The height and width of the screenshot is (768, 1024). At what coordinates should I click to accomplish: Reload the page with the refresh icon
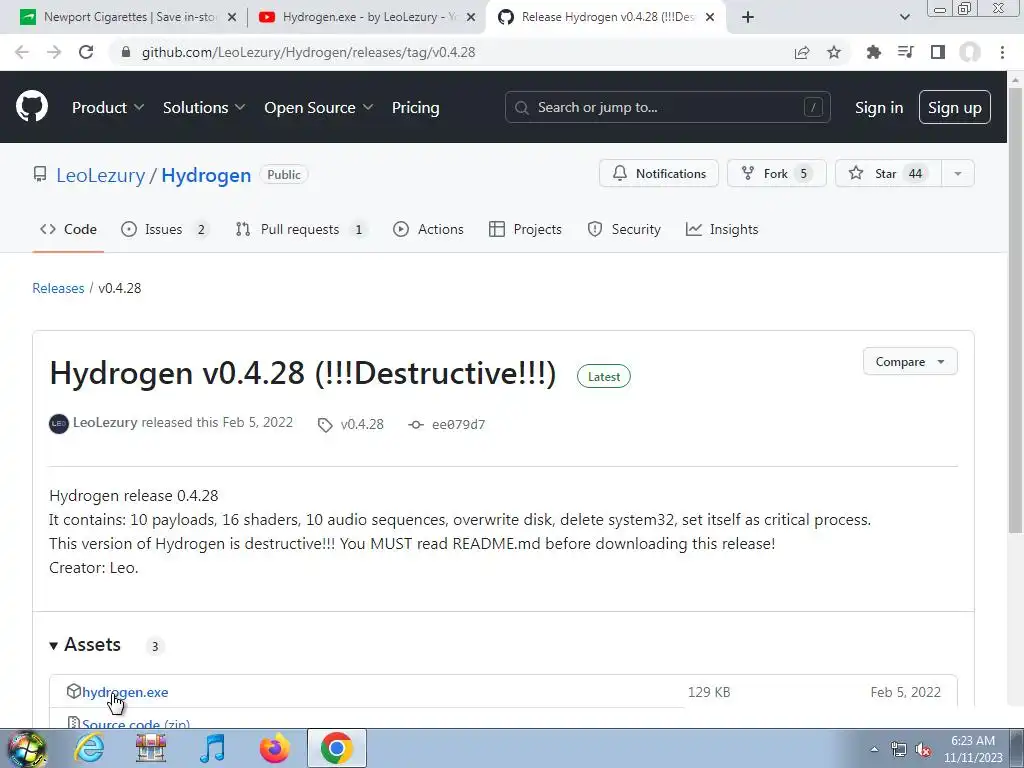(x=86, y=52)
